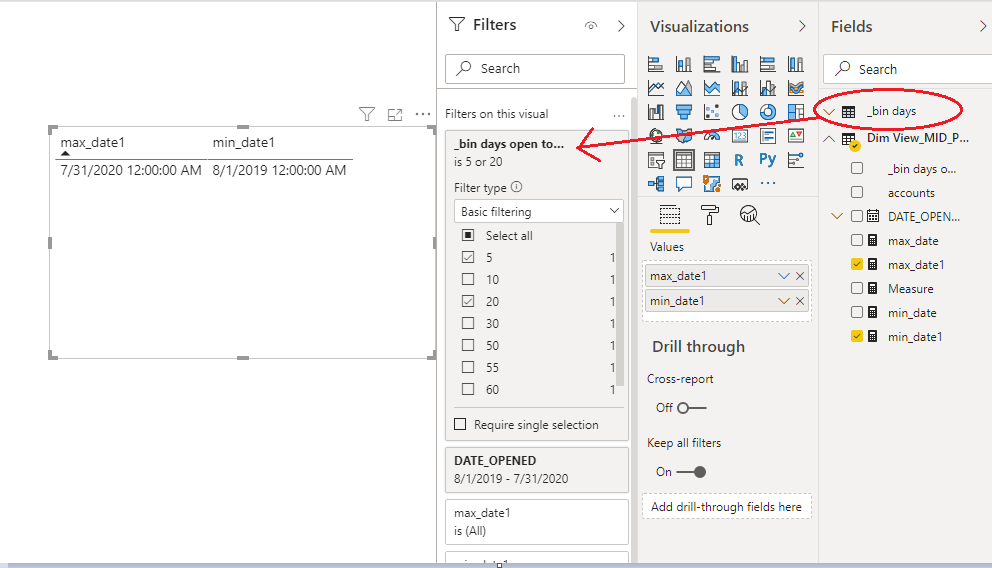The width and height of the screenshot is (992, 568).
Task: Open the max_date1 filter card
Action: click(x=536, y=522)
